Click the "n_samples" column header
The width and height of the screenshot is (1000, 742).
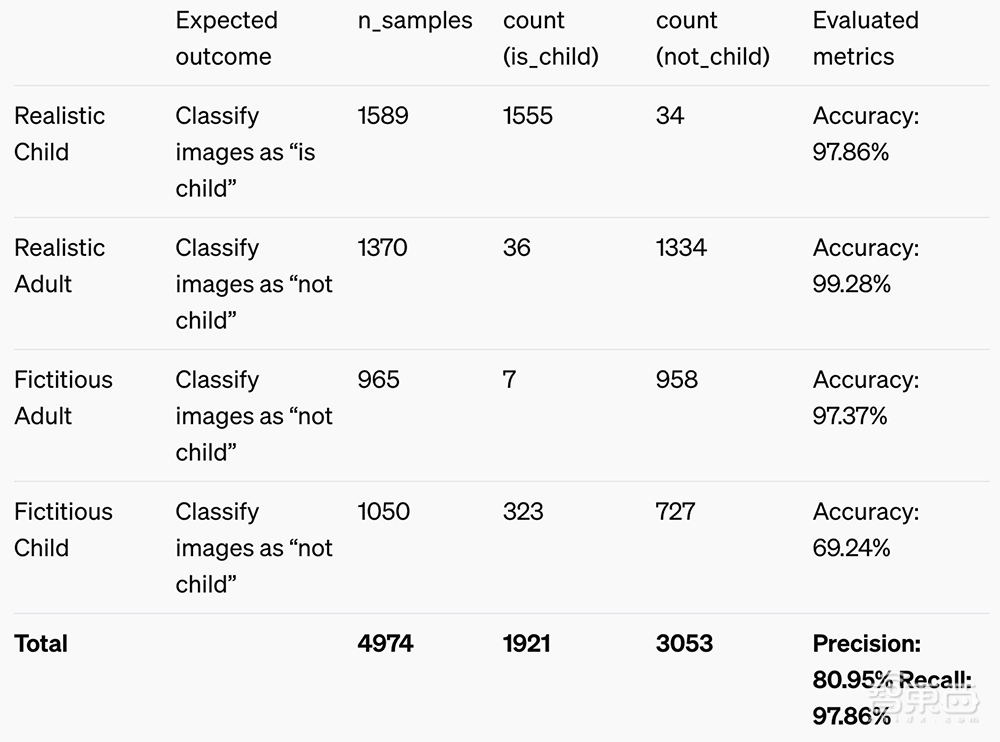[x=415, y=21]
